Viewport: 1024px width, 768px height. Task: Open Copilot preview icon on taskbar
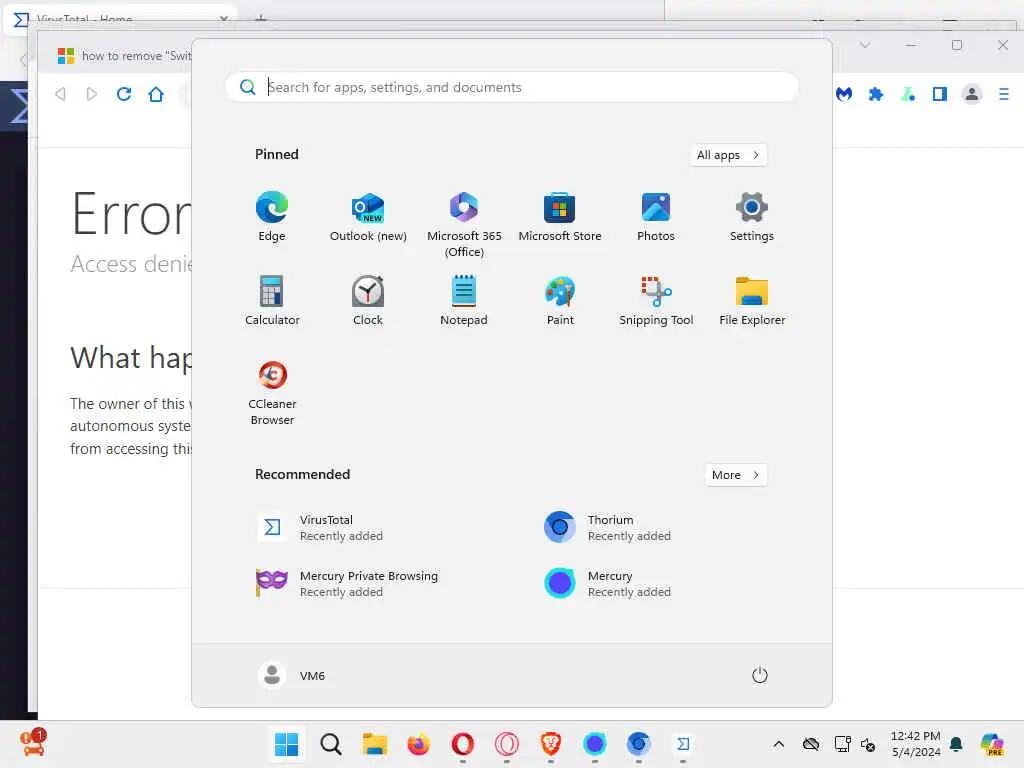[x=992, y=744]
